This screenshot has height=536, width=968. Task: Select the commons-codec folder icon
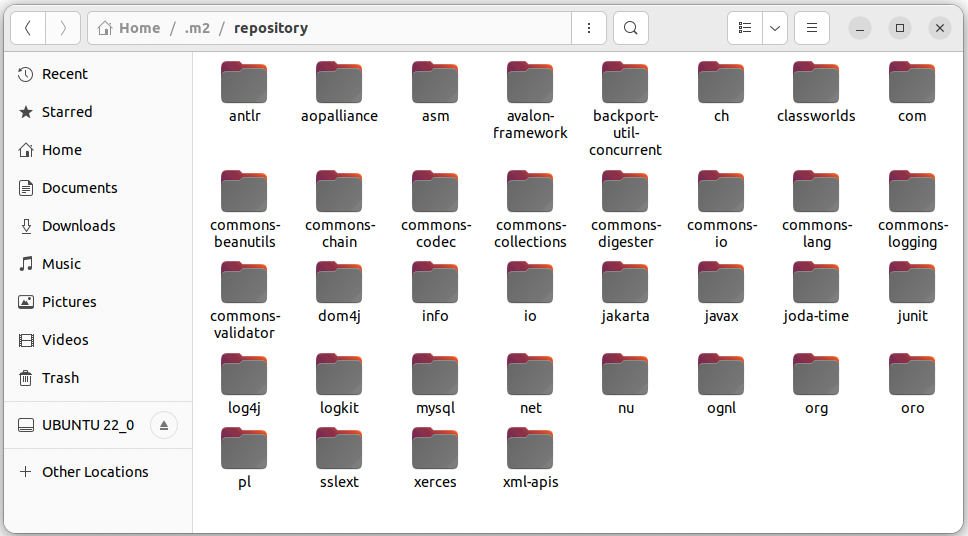coord(435,191)
